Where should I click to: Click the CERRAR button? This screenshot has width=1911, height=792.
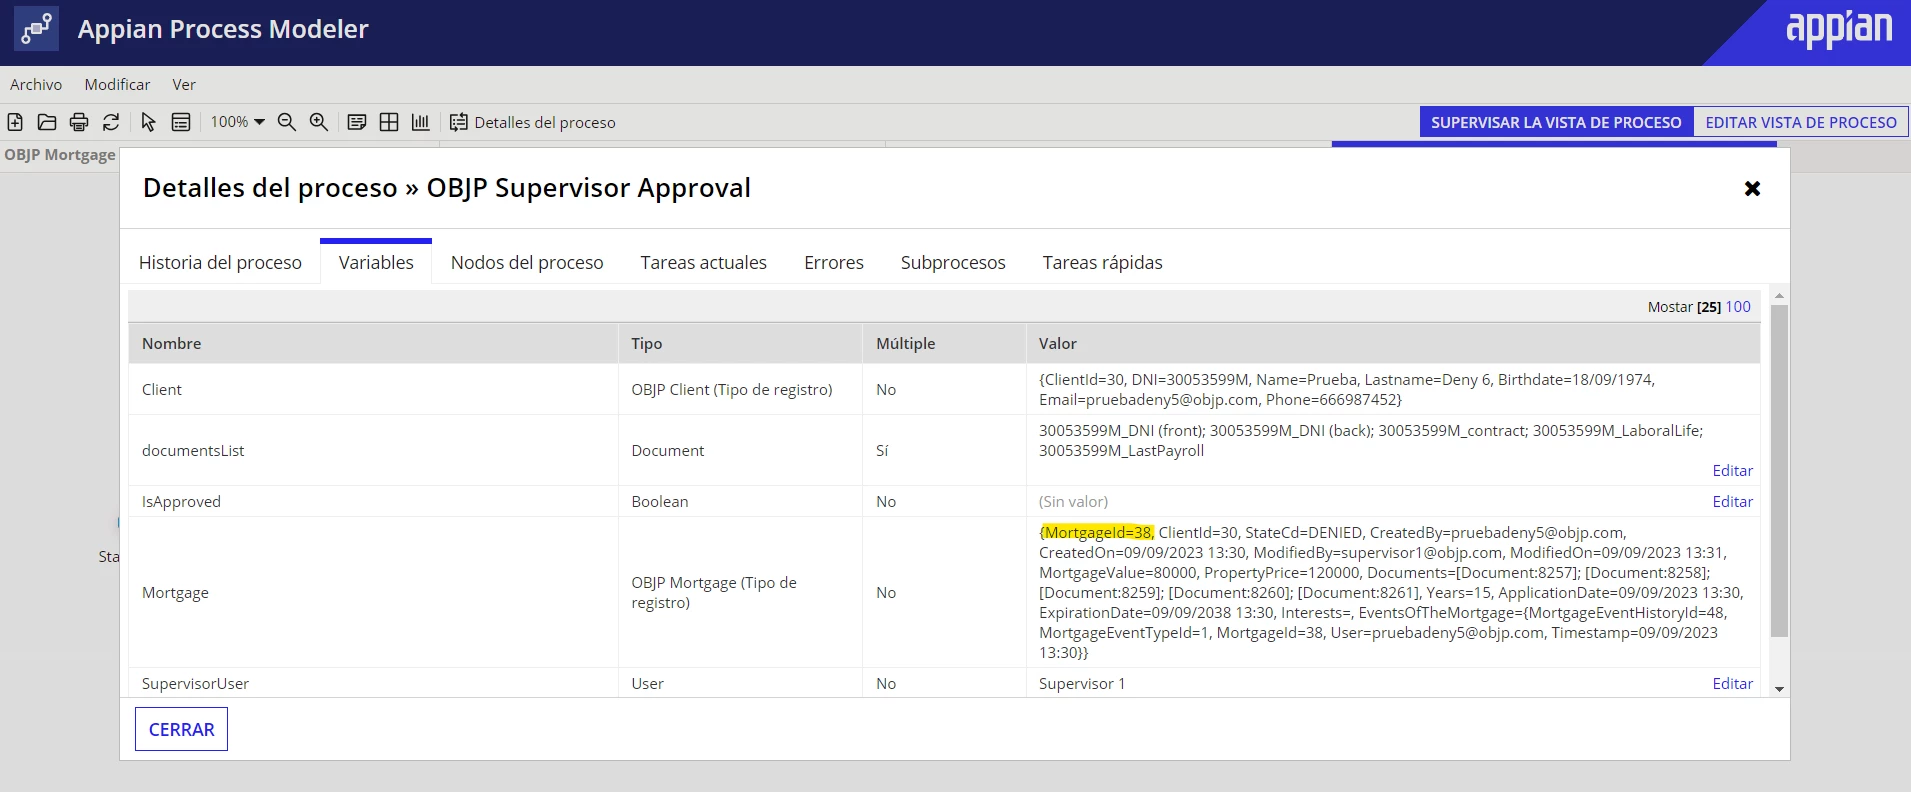tap(181, 729)
